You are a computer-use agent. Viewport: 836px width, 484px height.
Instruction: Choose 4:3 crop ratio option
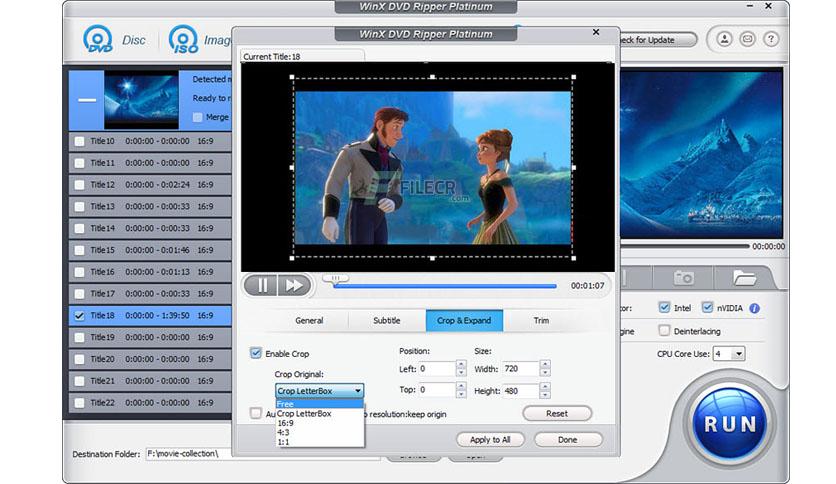tap(319, 433)
